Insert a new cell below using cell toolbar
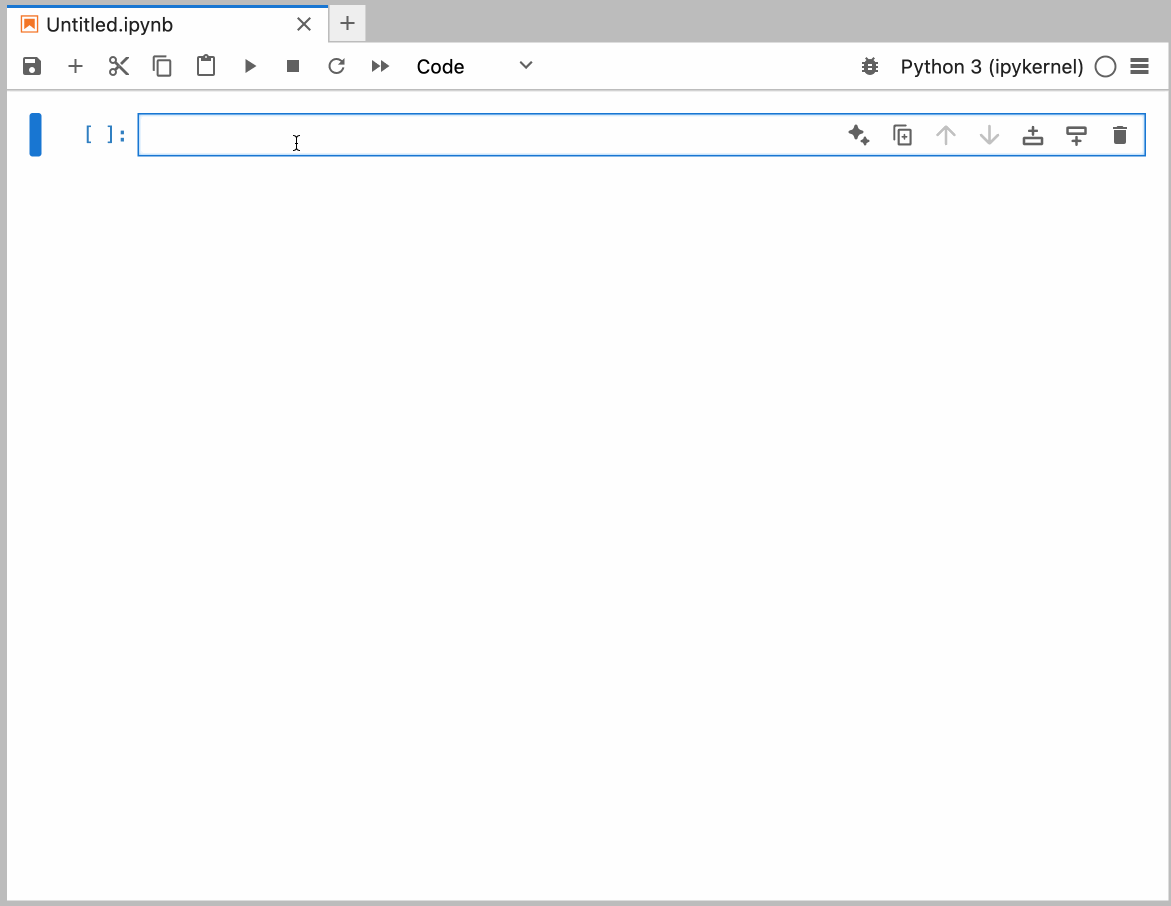This screenshot has height=906, width=1171. pyautogui.click(x=1076, y=134)
